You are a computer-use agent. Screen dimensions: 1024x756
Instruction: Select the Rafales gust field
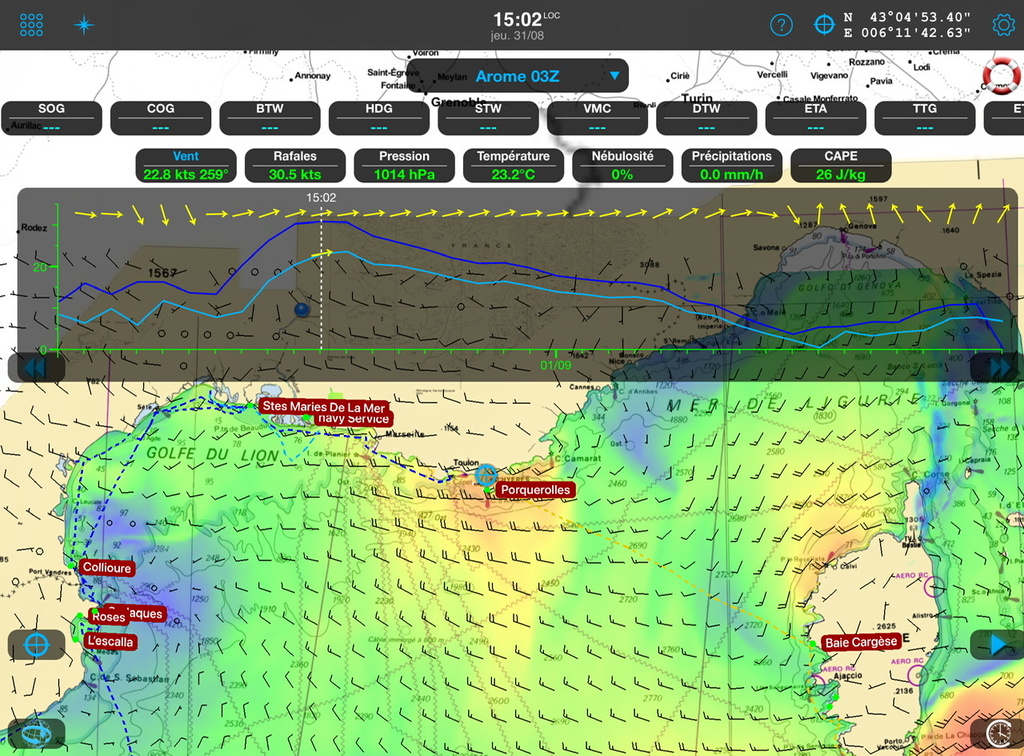[295, 166]
